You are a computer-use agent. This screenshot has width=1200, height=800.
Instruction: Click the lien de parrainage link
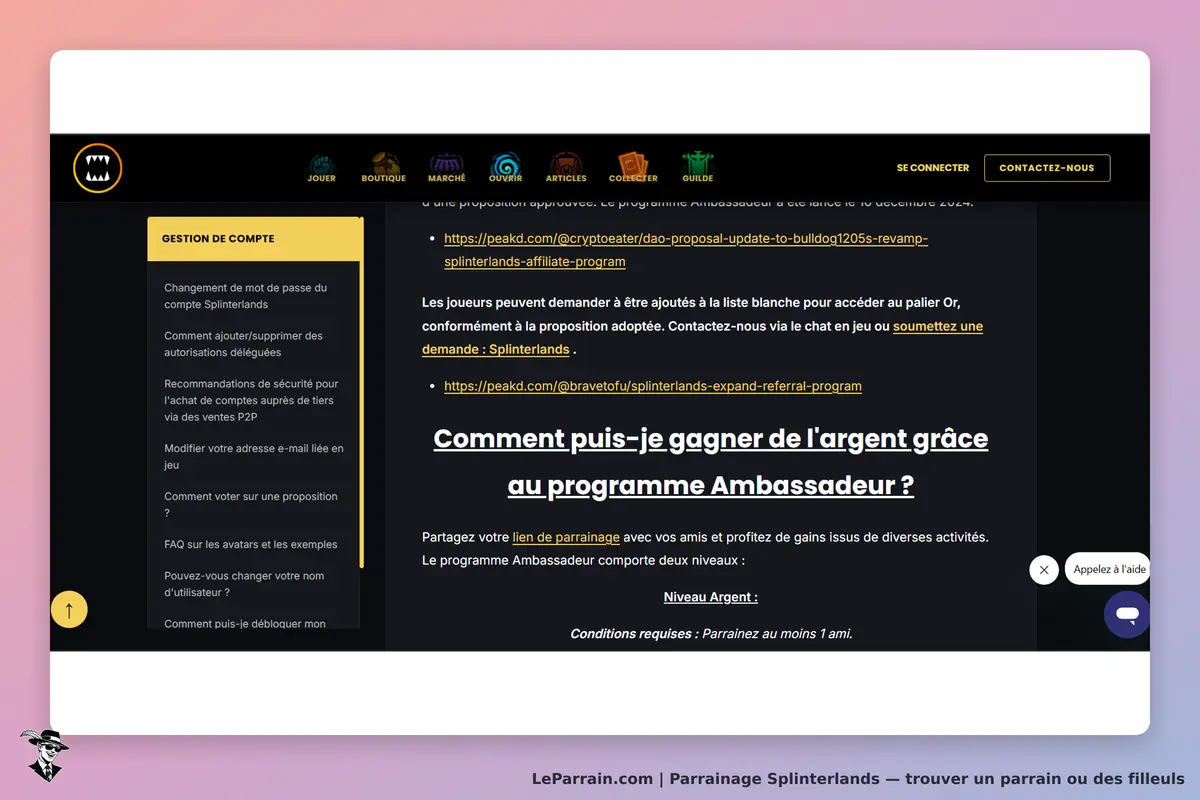click(x=566, y=537)
